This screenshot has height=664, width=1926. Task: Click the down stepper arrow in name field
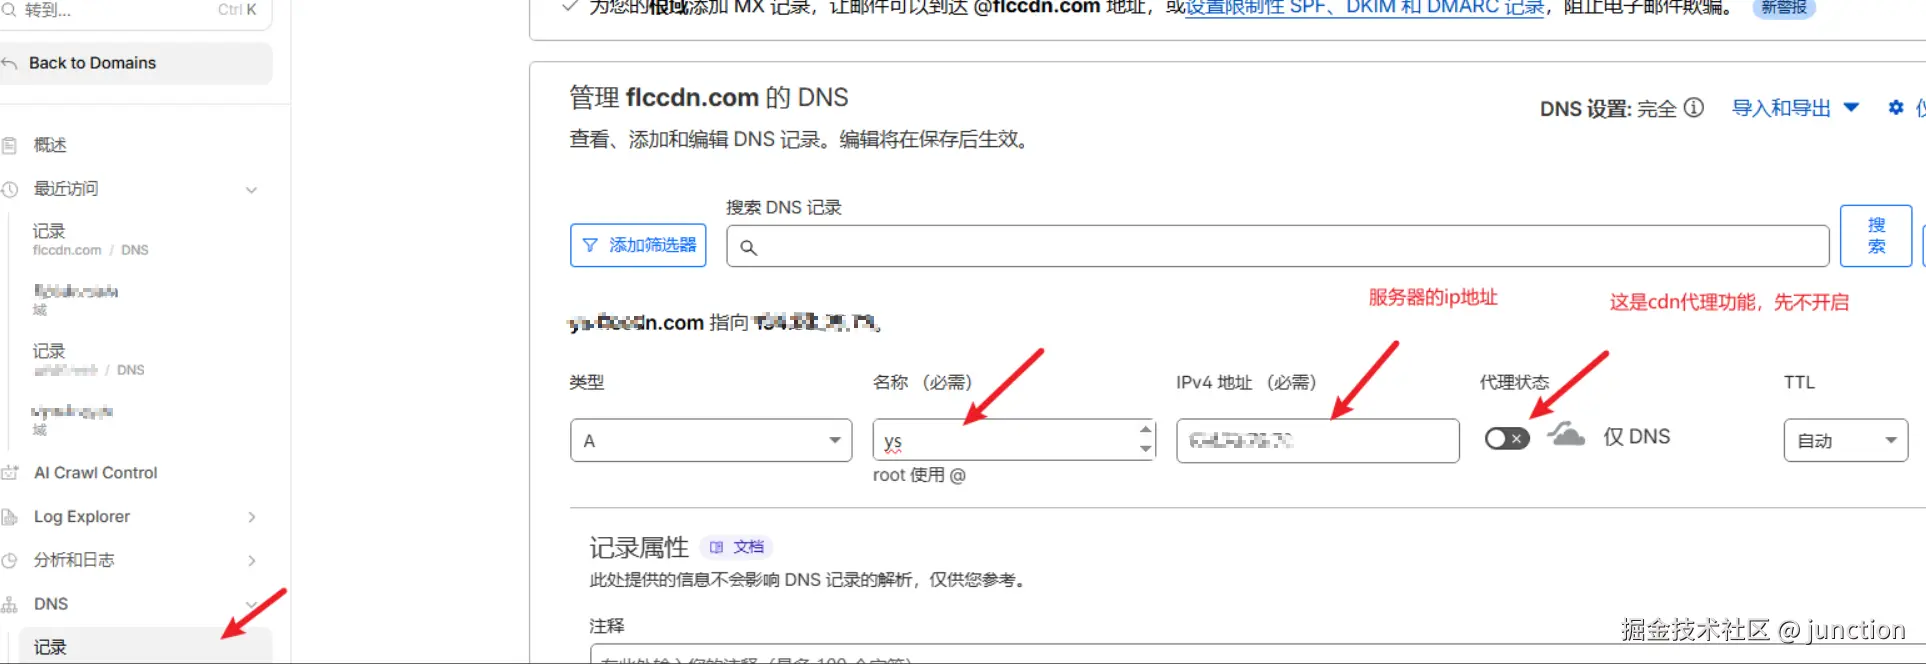[x=1145, y=449]
